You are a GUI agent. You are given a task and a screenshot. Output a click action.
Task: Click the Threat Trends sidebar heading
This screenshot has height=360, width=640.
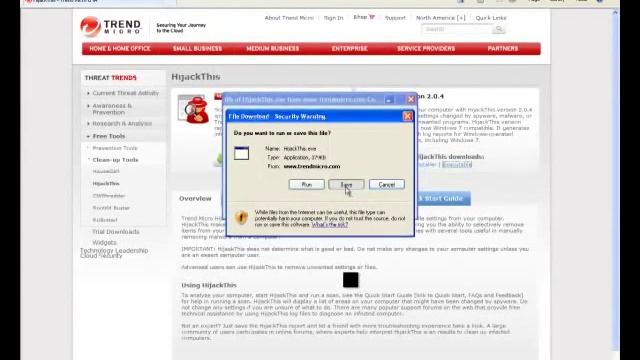click(x=111, y=78)
